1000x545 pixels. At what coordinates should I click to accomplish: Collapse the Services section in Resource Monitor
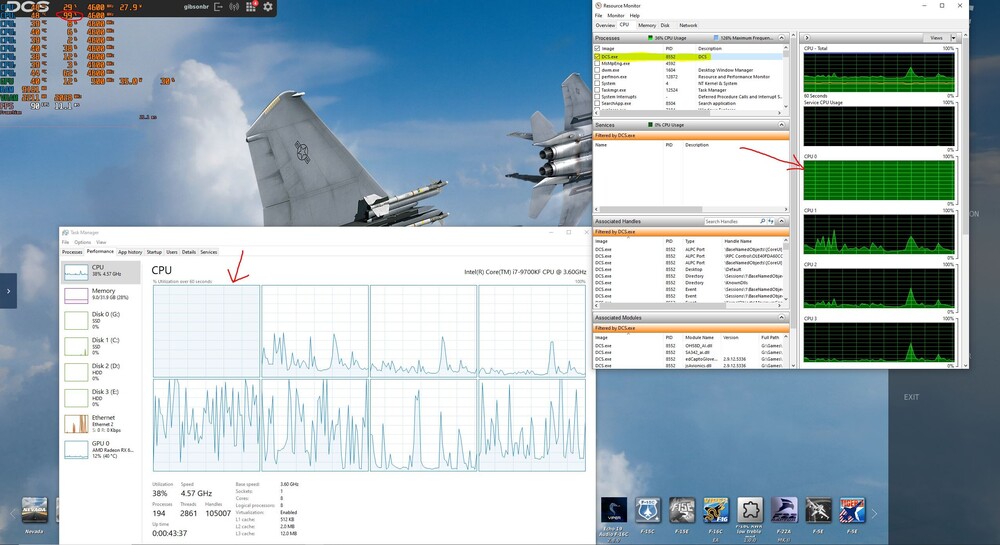781,125
